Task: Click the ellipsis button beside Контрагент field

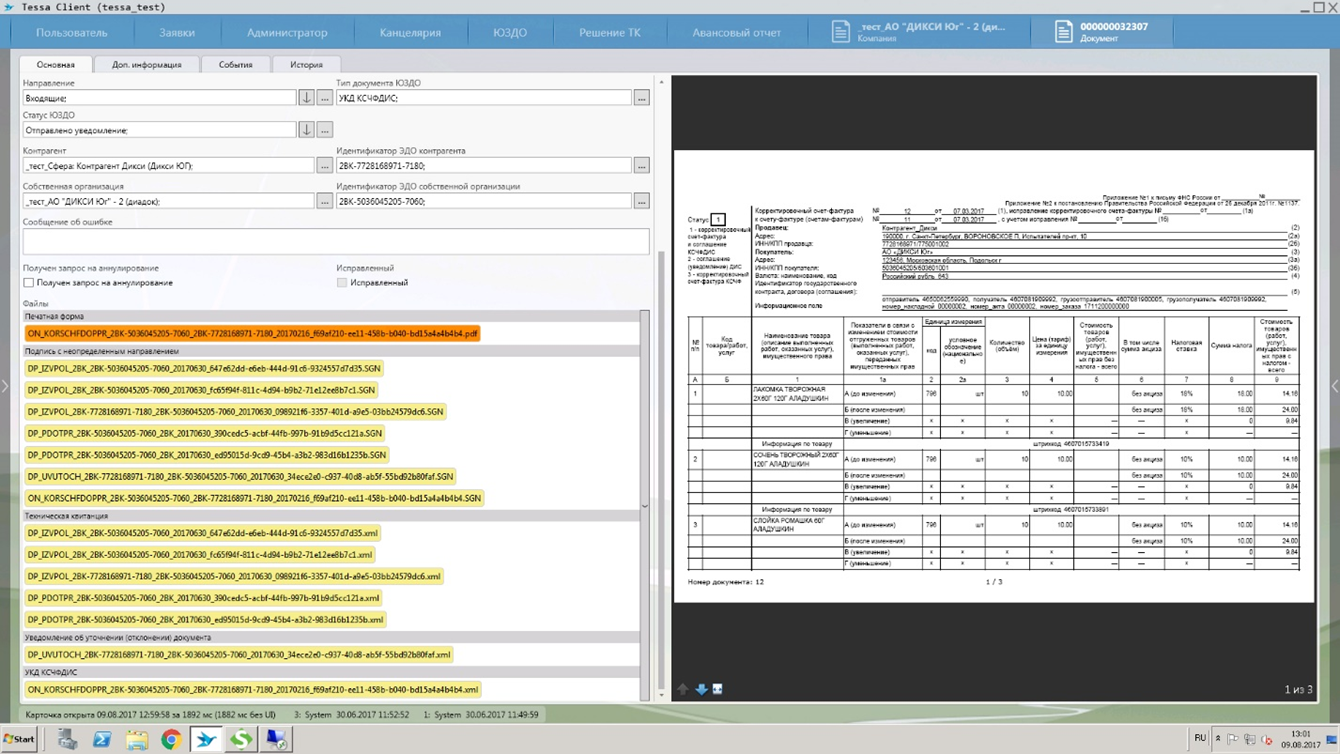Action: 324,166
